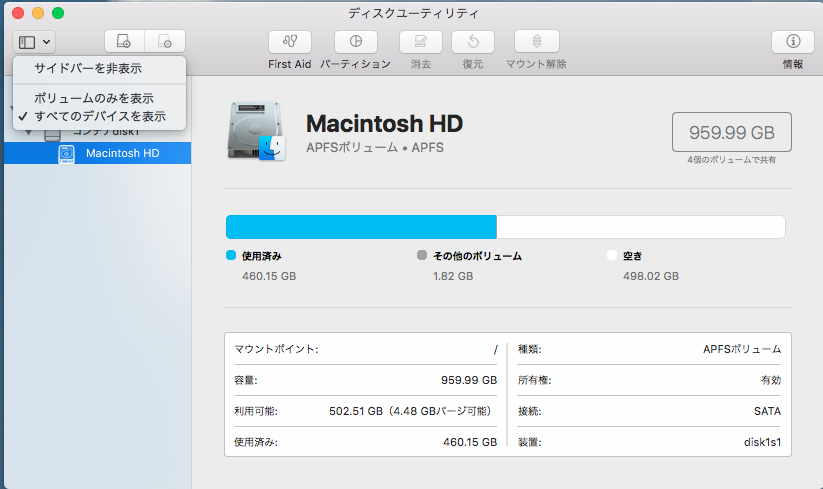This screenshot has height=489, width=823.
Task: Click the 4個のボリュームで共有 caption
Action: (x=732, y=160)
